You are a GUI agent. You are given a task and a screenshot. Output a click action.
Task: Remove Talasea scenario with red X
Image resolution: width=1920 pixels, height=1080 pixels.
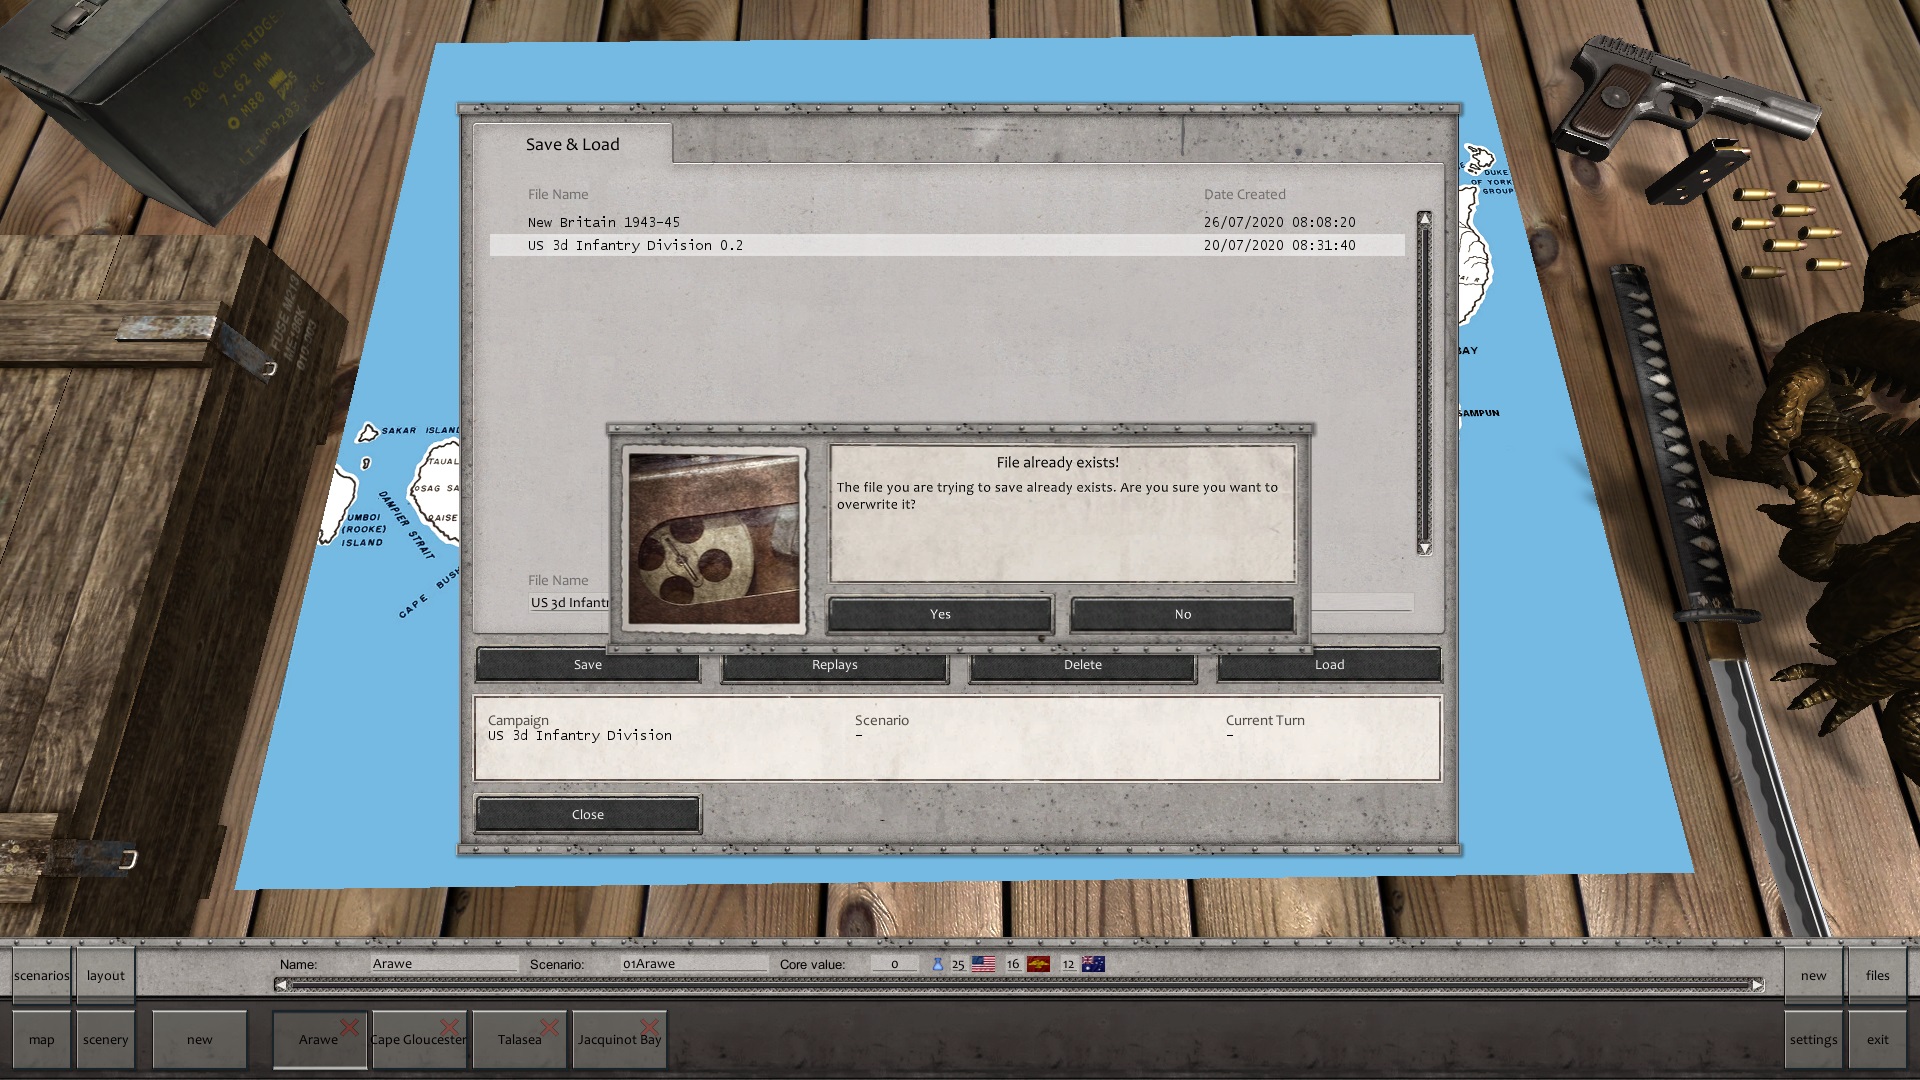(x=549, y=1027)
